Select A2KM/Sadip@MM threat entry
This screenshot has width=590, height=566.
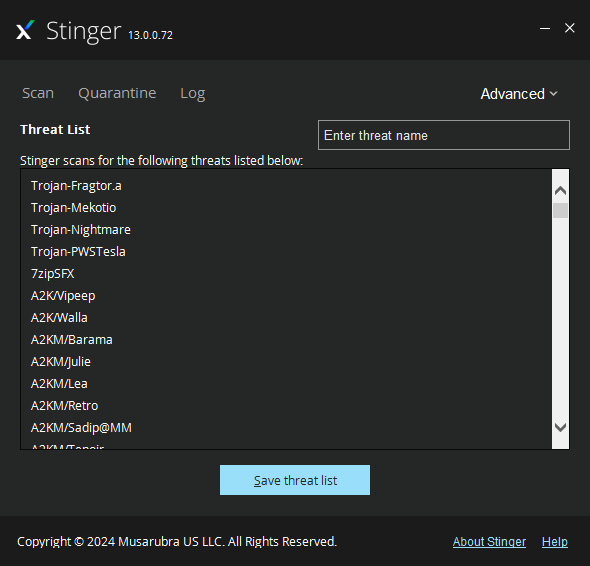click(x=81, y=428)
